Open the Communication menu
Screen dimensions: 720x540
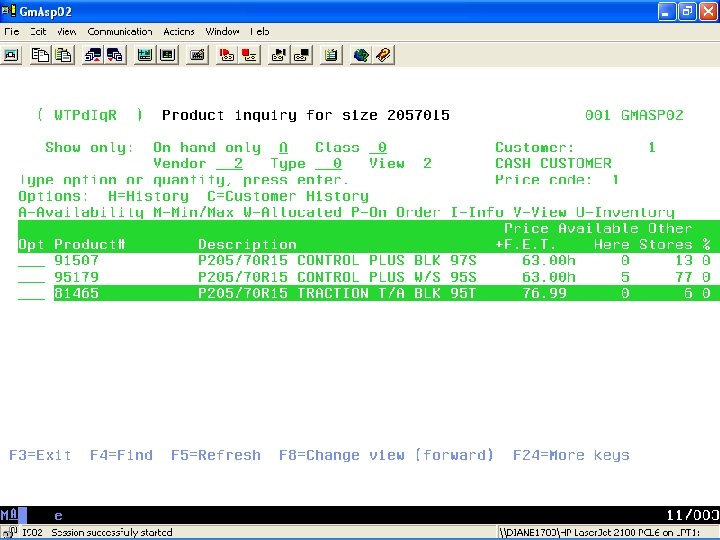(120, 32)
